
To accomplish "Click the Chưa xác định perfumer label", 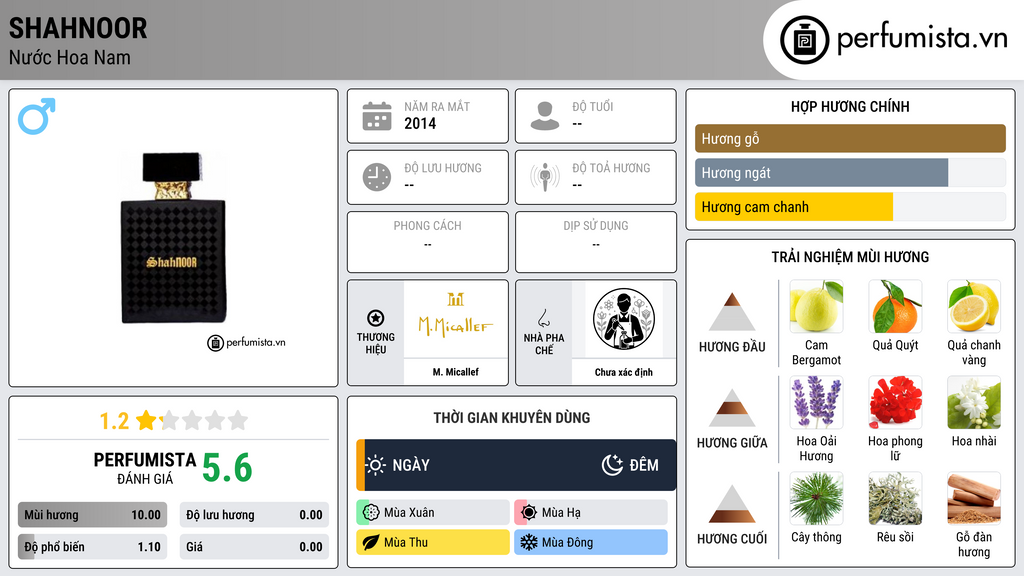I will 624,372.
